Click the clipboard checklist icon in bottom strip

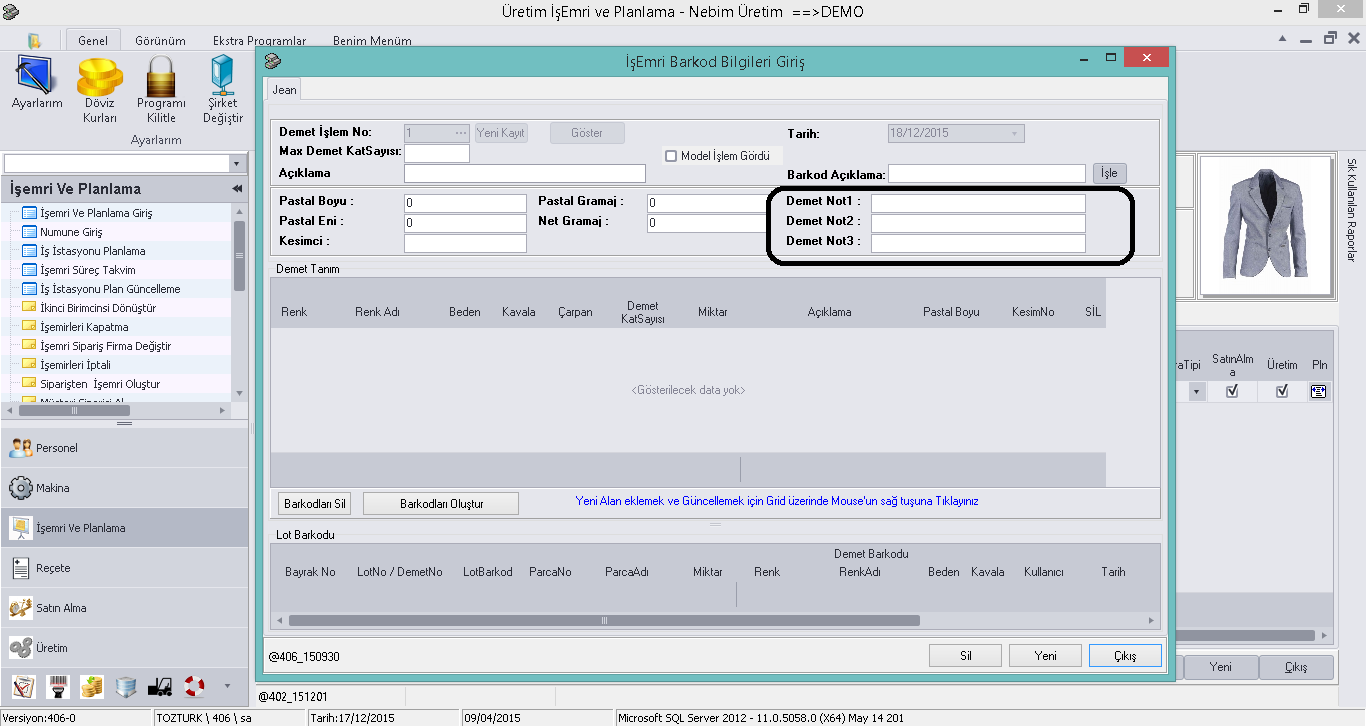(x=24, y=686)
